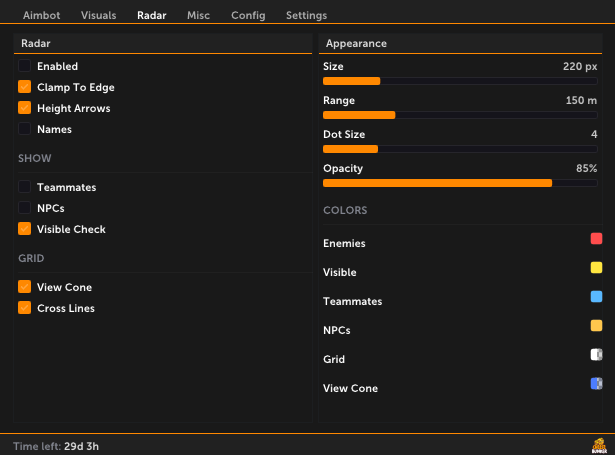Click the Time left 29d 3h text

click(x=56, y=446)
